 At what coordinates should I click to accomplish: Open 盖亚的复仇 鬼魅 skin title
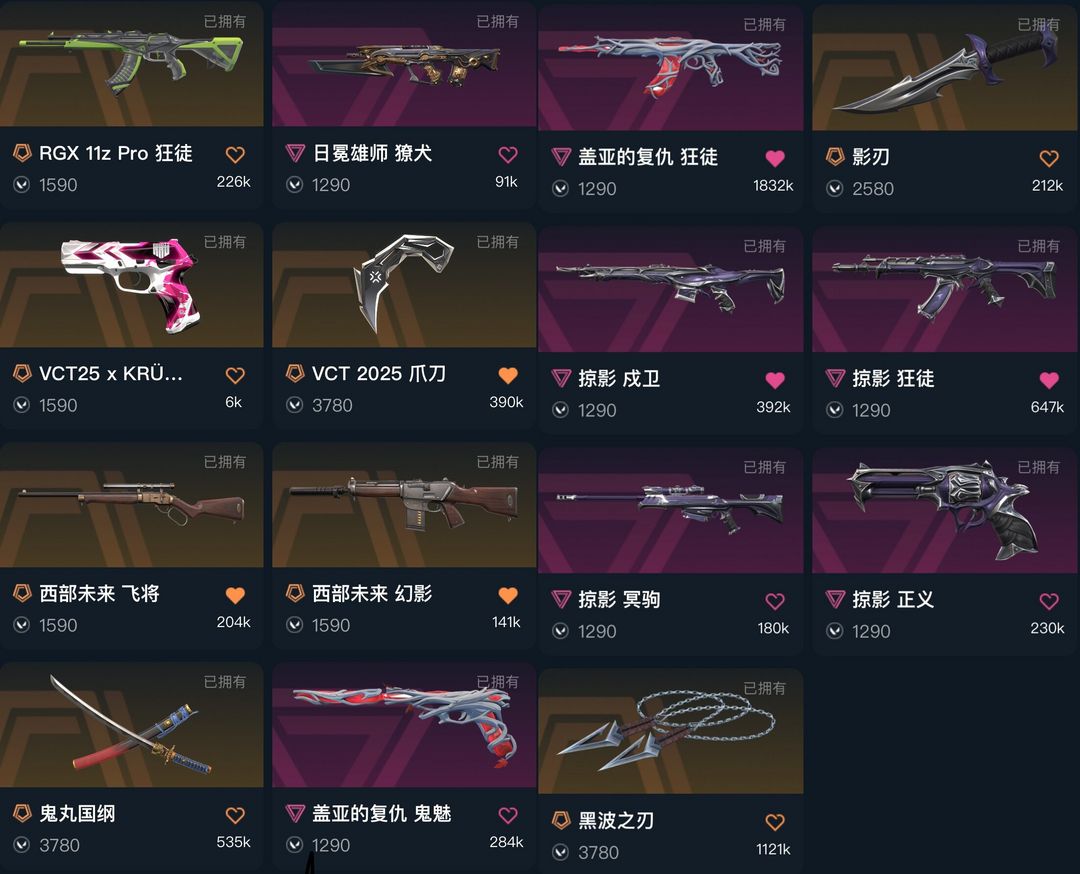click(x=381, y=813)
